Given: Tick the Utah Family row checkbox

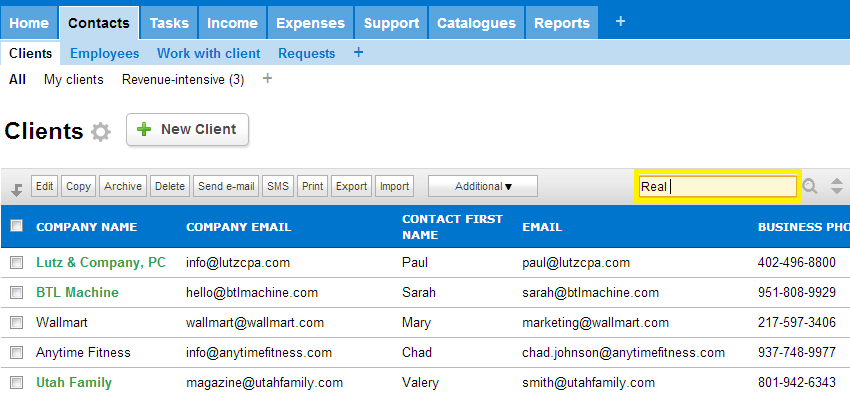Looking at the screenshot, I should [17, 383].
